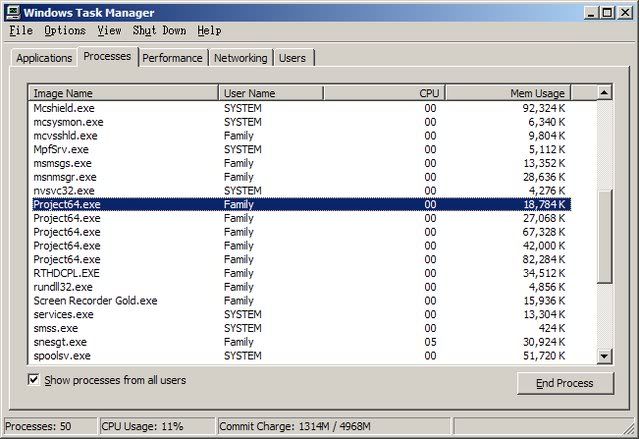
Task: Select Project64.exe row using 27,068 K
Action: (x=302, y=218)
